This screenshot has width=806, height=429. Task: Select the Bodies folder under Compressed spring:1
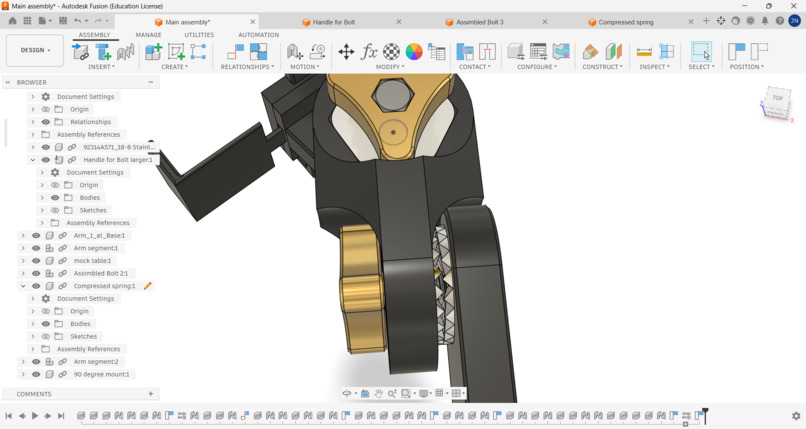[80, 324]
